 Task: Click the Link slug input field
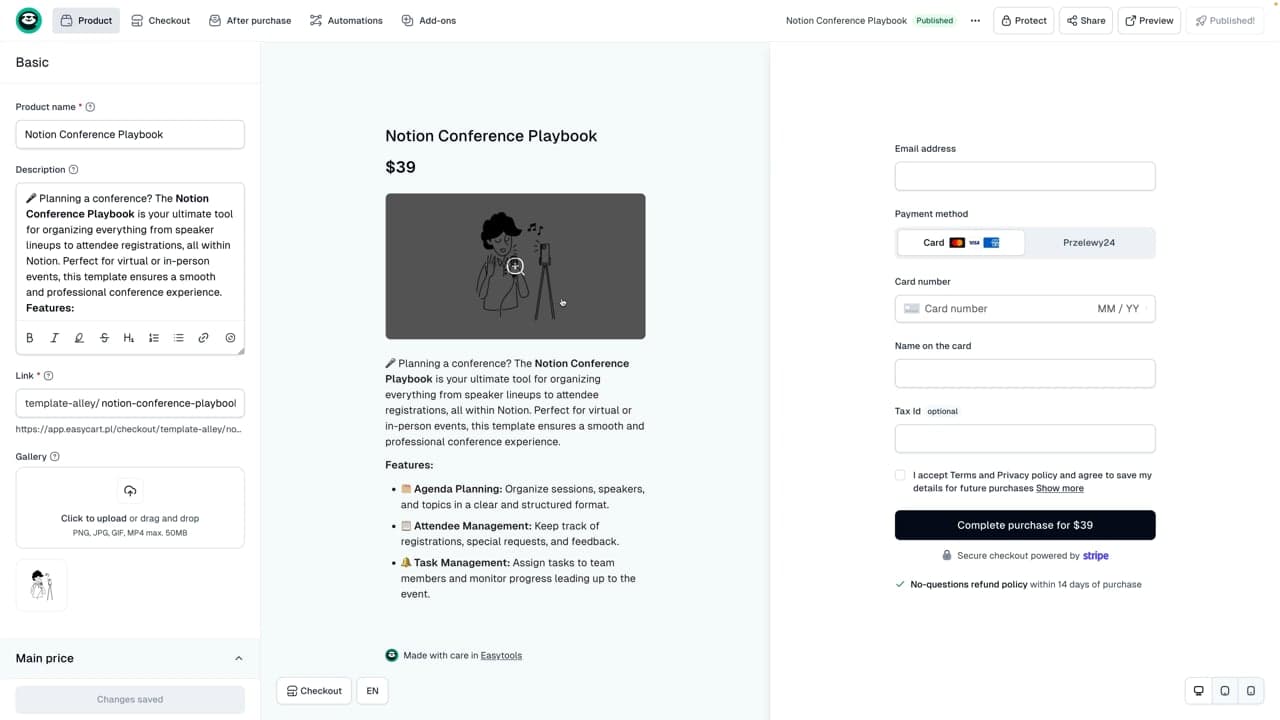tap(130, 403)
